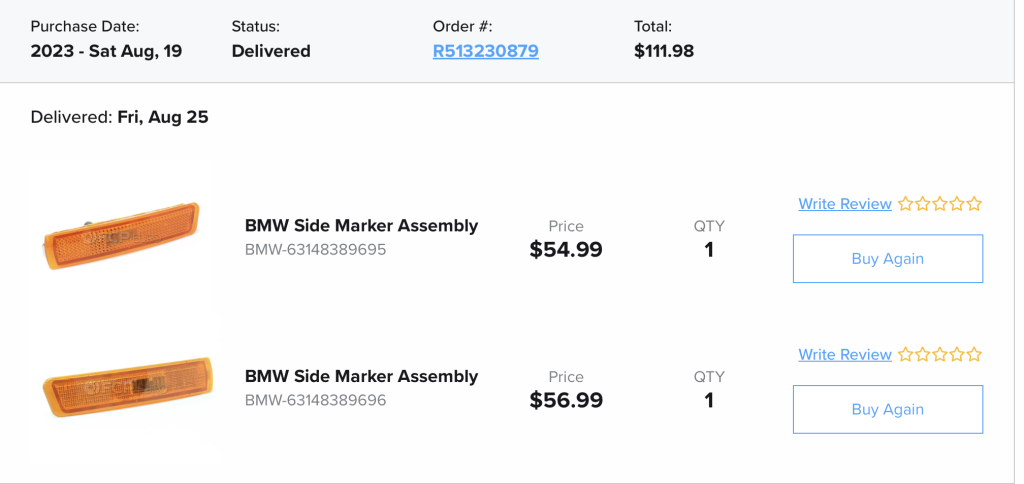Buy Again the $54.99 Side Marker Assembly
Image resolution: width=1024 pixels, height=484 pixels.
pos(888,259)
